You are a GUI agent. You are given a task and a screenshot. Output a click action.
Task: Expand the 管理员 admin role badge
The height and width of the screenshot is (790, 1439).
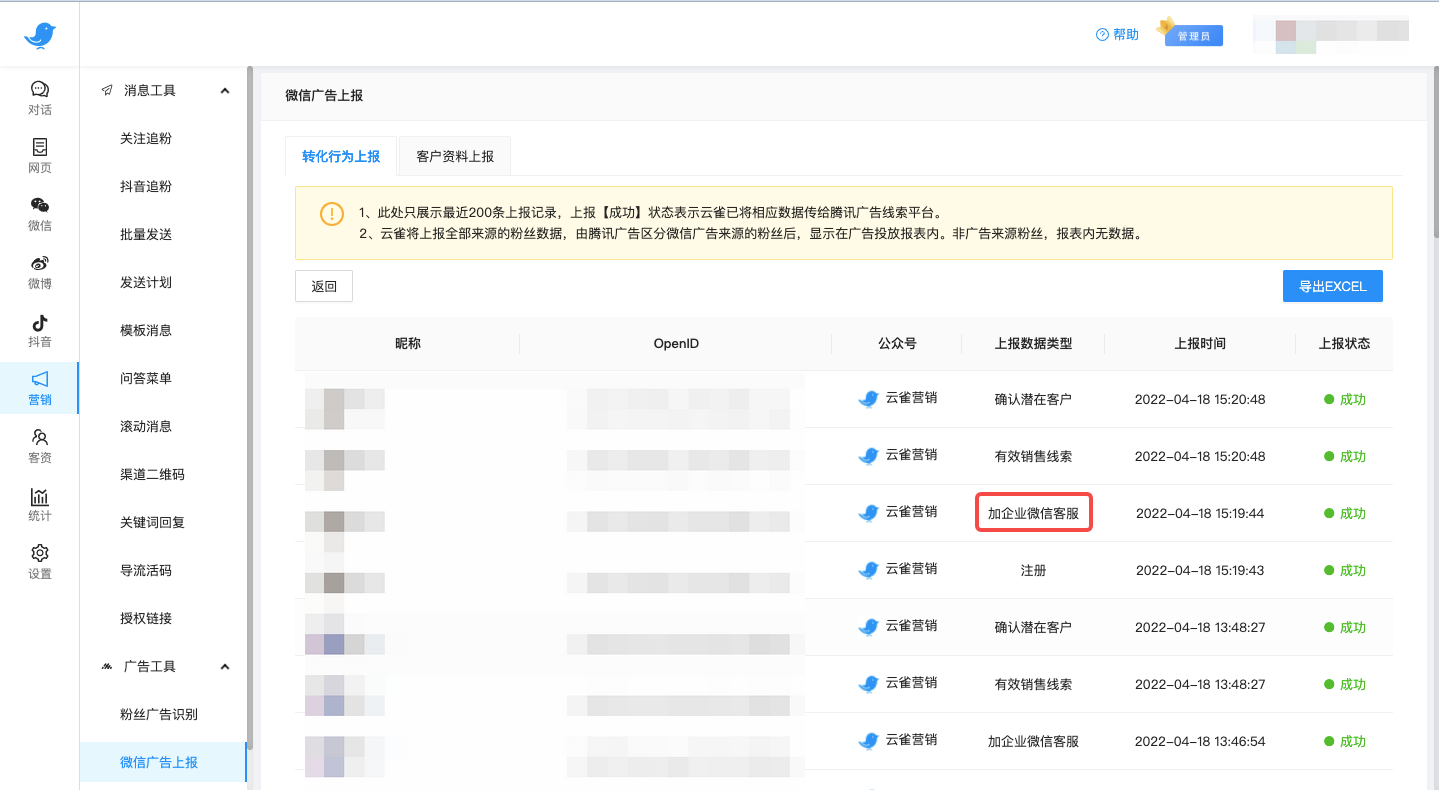tap(1193, 34)
